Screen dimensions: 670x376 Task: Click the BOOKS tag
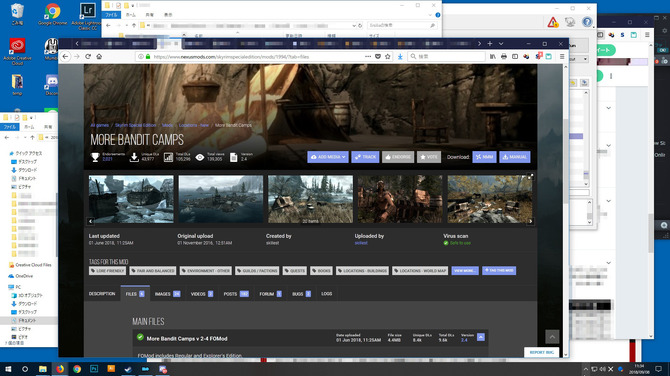point(321,270)
